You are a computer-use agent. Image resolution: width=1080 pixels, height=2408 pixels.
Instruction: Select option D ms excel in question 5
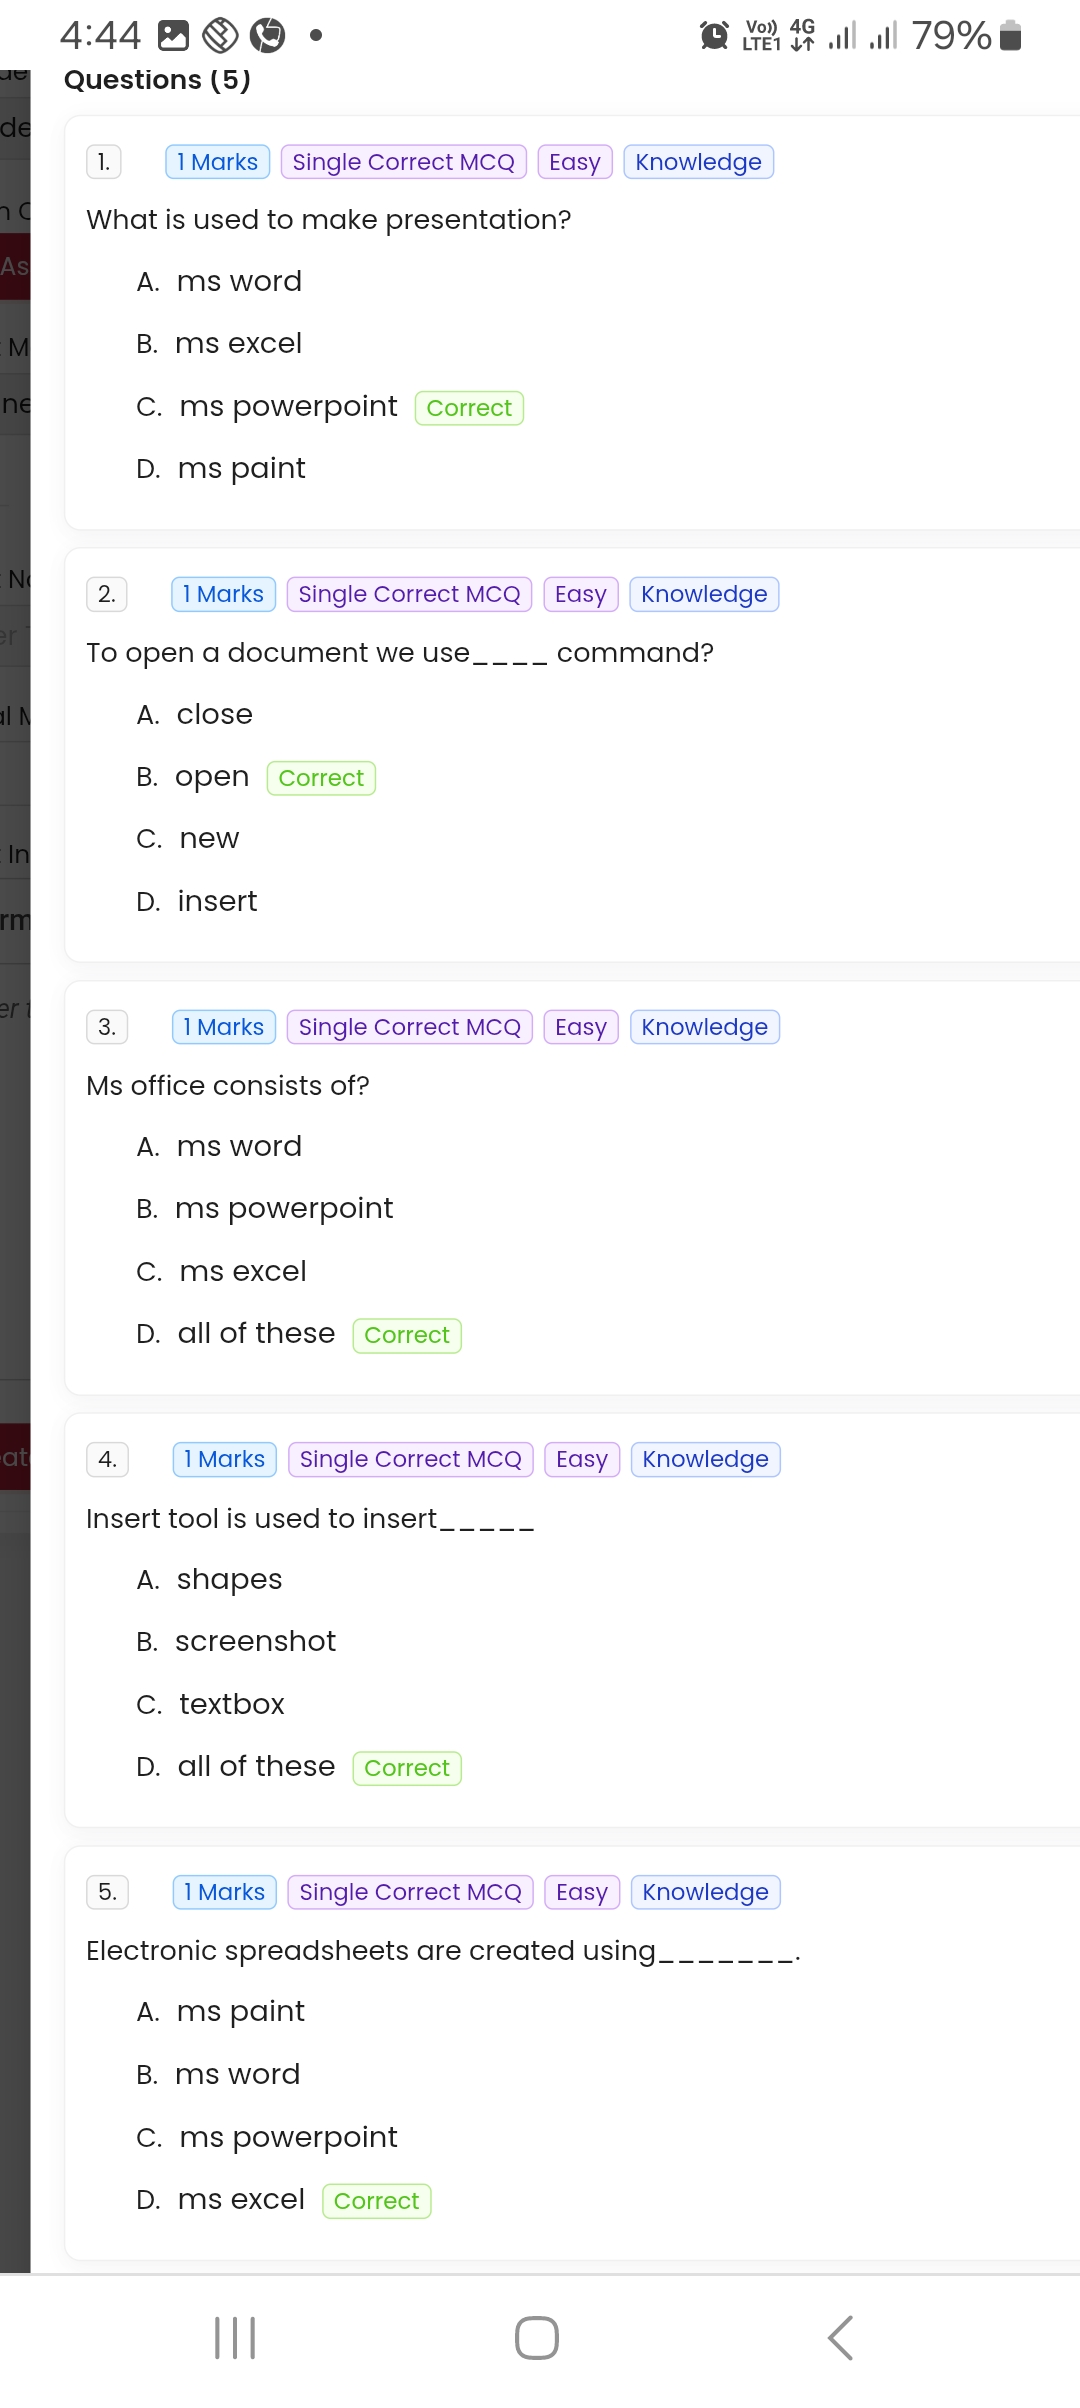[220, 2199]
